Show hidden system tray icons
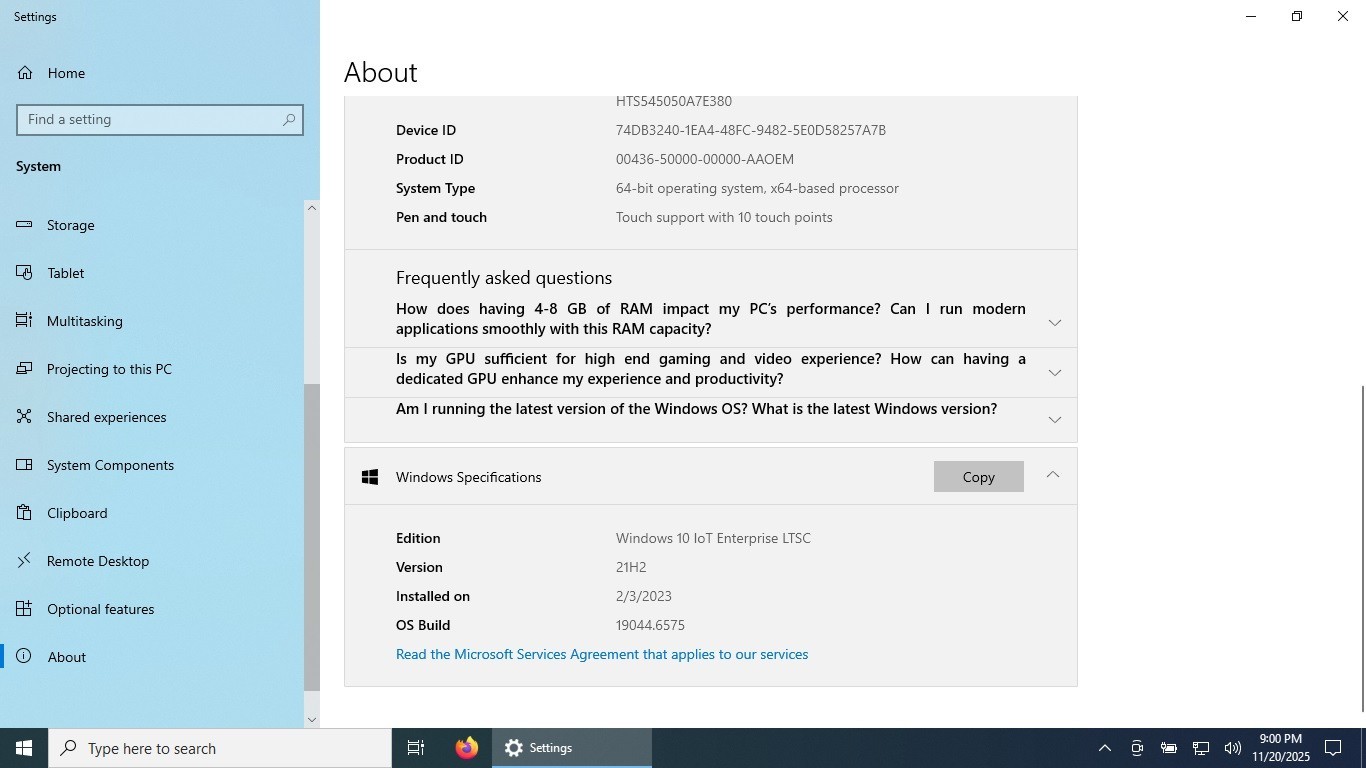 [x=1105, y=748]
